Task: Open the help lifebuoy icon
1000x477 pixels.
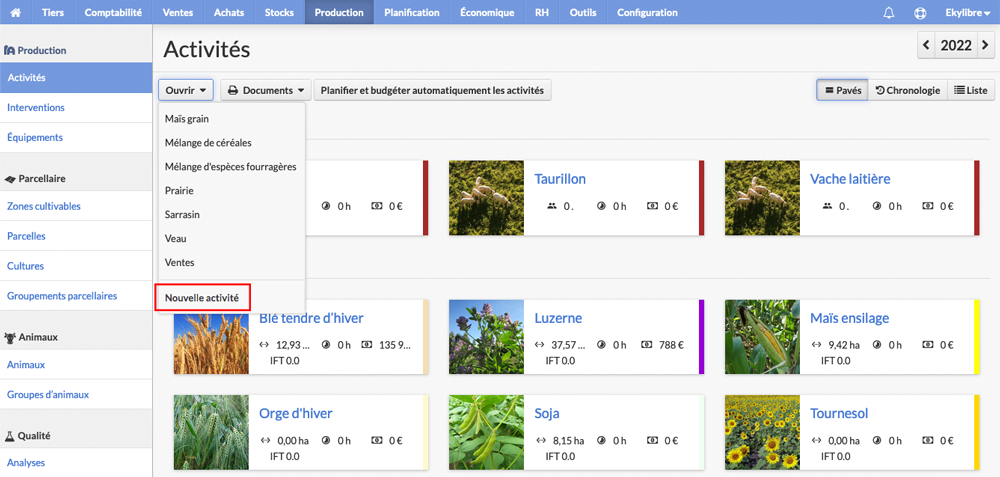Action: tap(919, 12)
